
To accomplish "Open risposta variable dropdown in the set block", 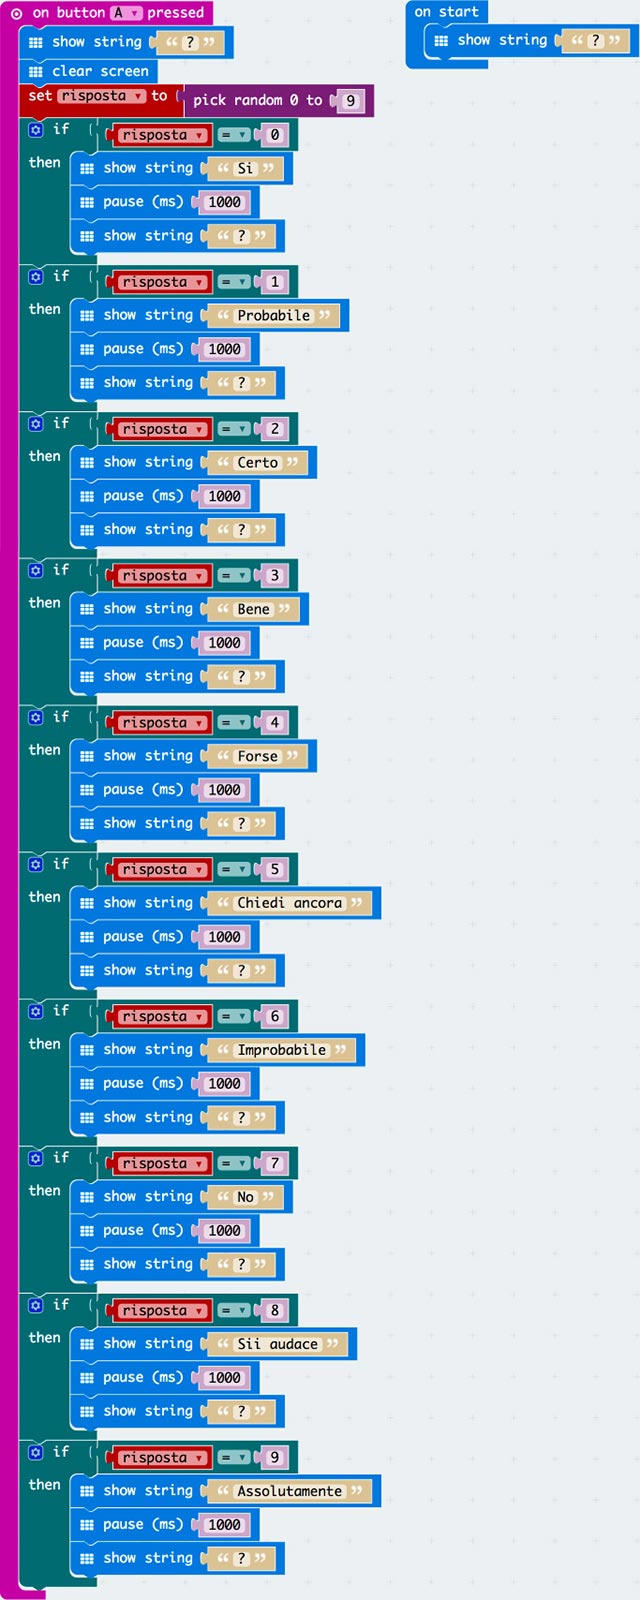I will 101,96.
